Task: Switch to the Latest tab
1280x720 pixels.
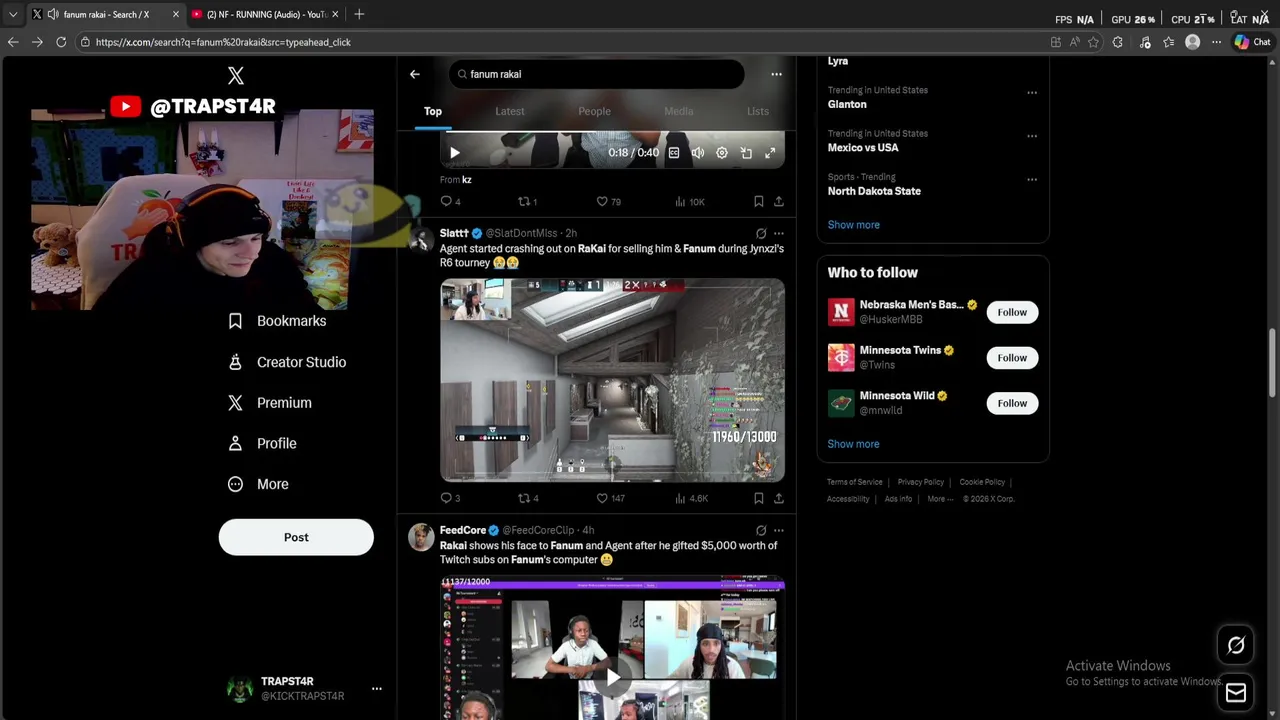Action: coord(510,111)
